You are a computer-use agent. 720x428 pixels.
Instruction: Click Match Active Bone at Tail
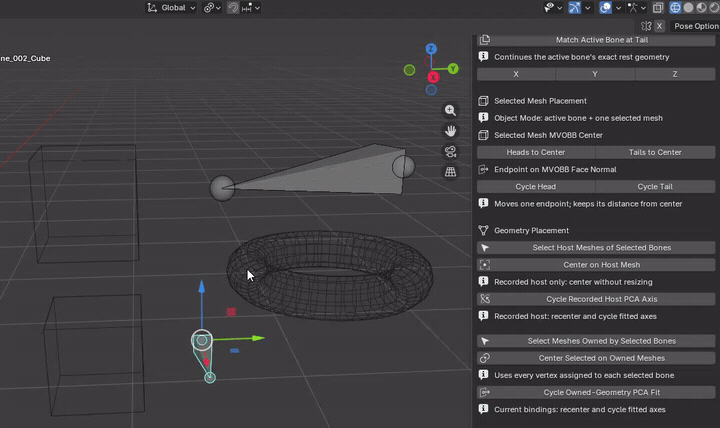click(596, 40)
